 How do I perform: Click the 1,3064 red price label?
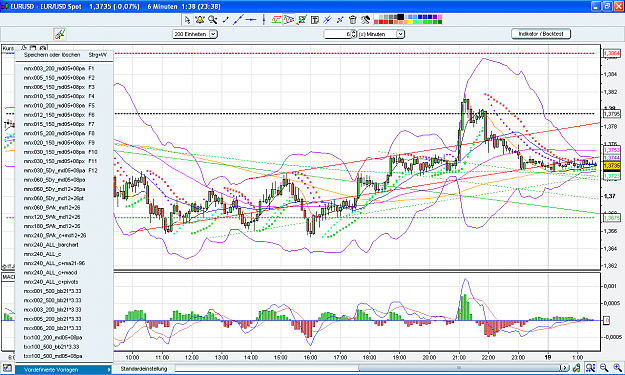(x=611, y=53)
